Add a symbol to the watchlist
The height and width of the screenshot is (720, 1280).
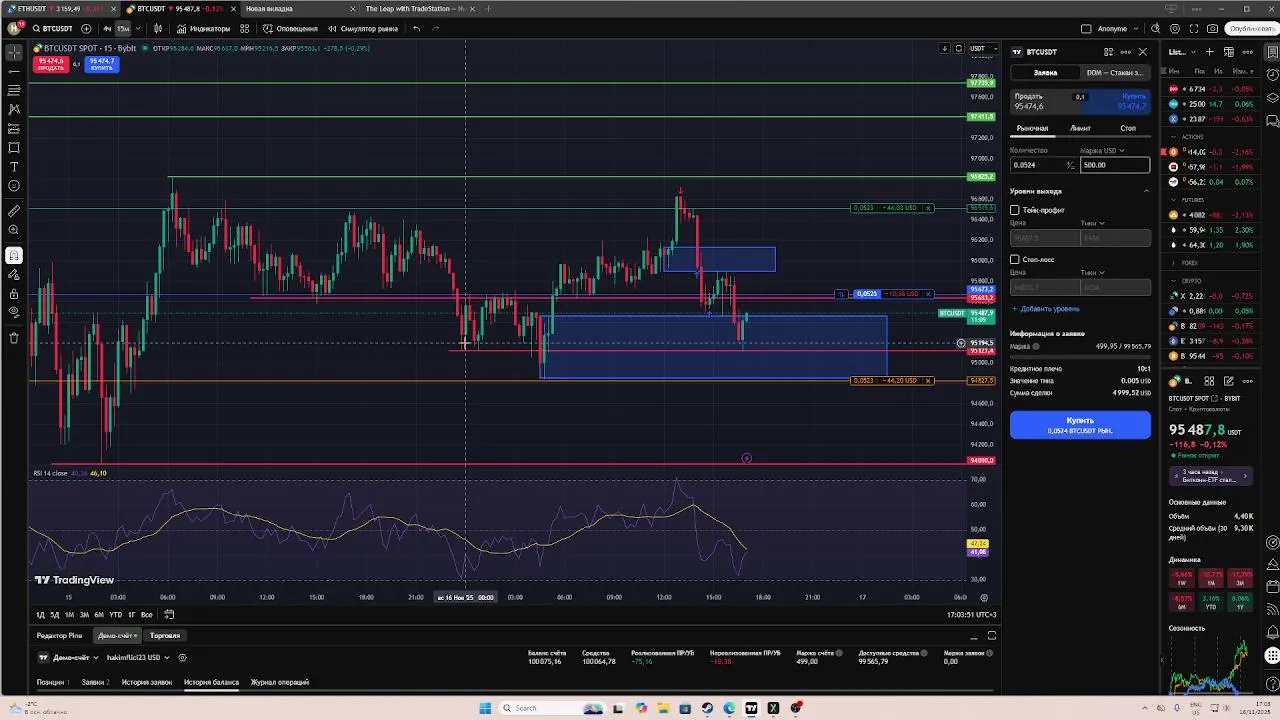(1210, 52)
